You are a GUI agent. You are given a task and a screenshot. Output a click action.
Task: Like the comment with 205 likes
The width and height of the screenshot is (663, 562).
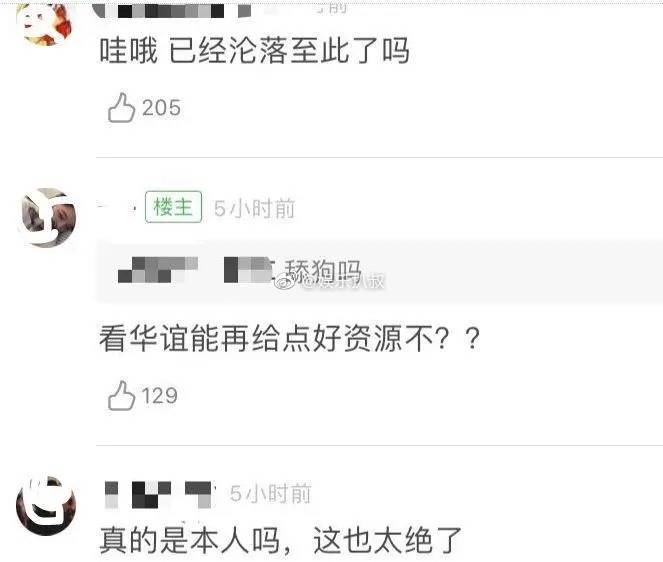[121, 108]
